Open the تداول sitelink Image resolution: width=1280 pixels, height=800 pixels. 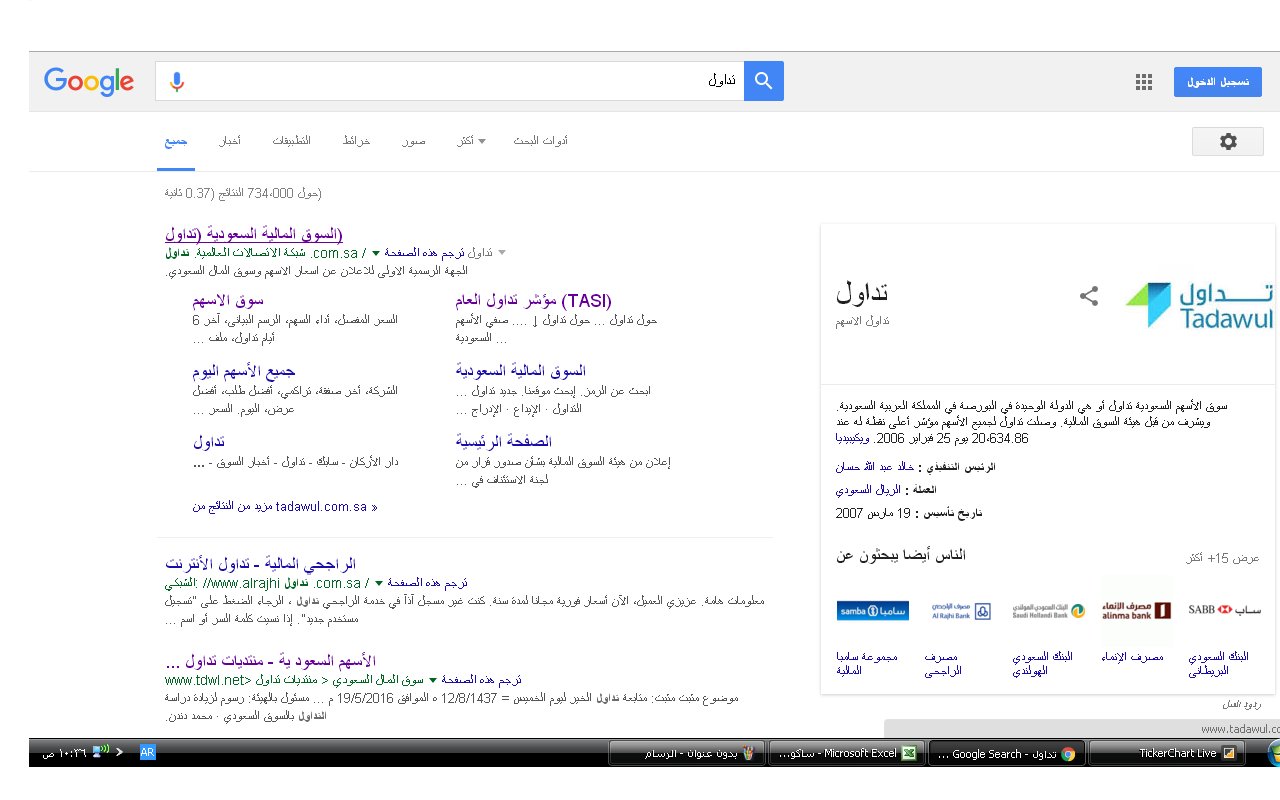tap(209, 441)
